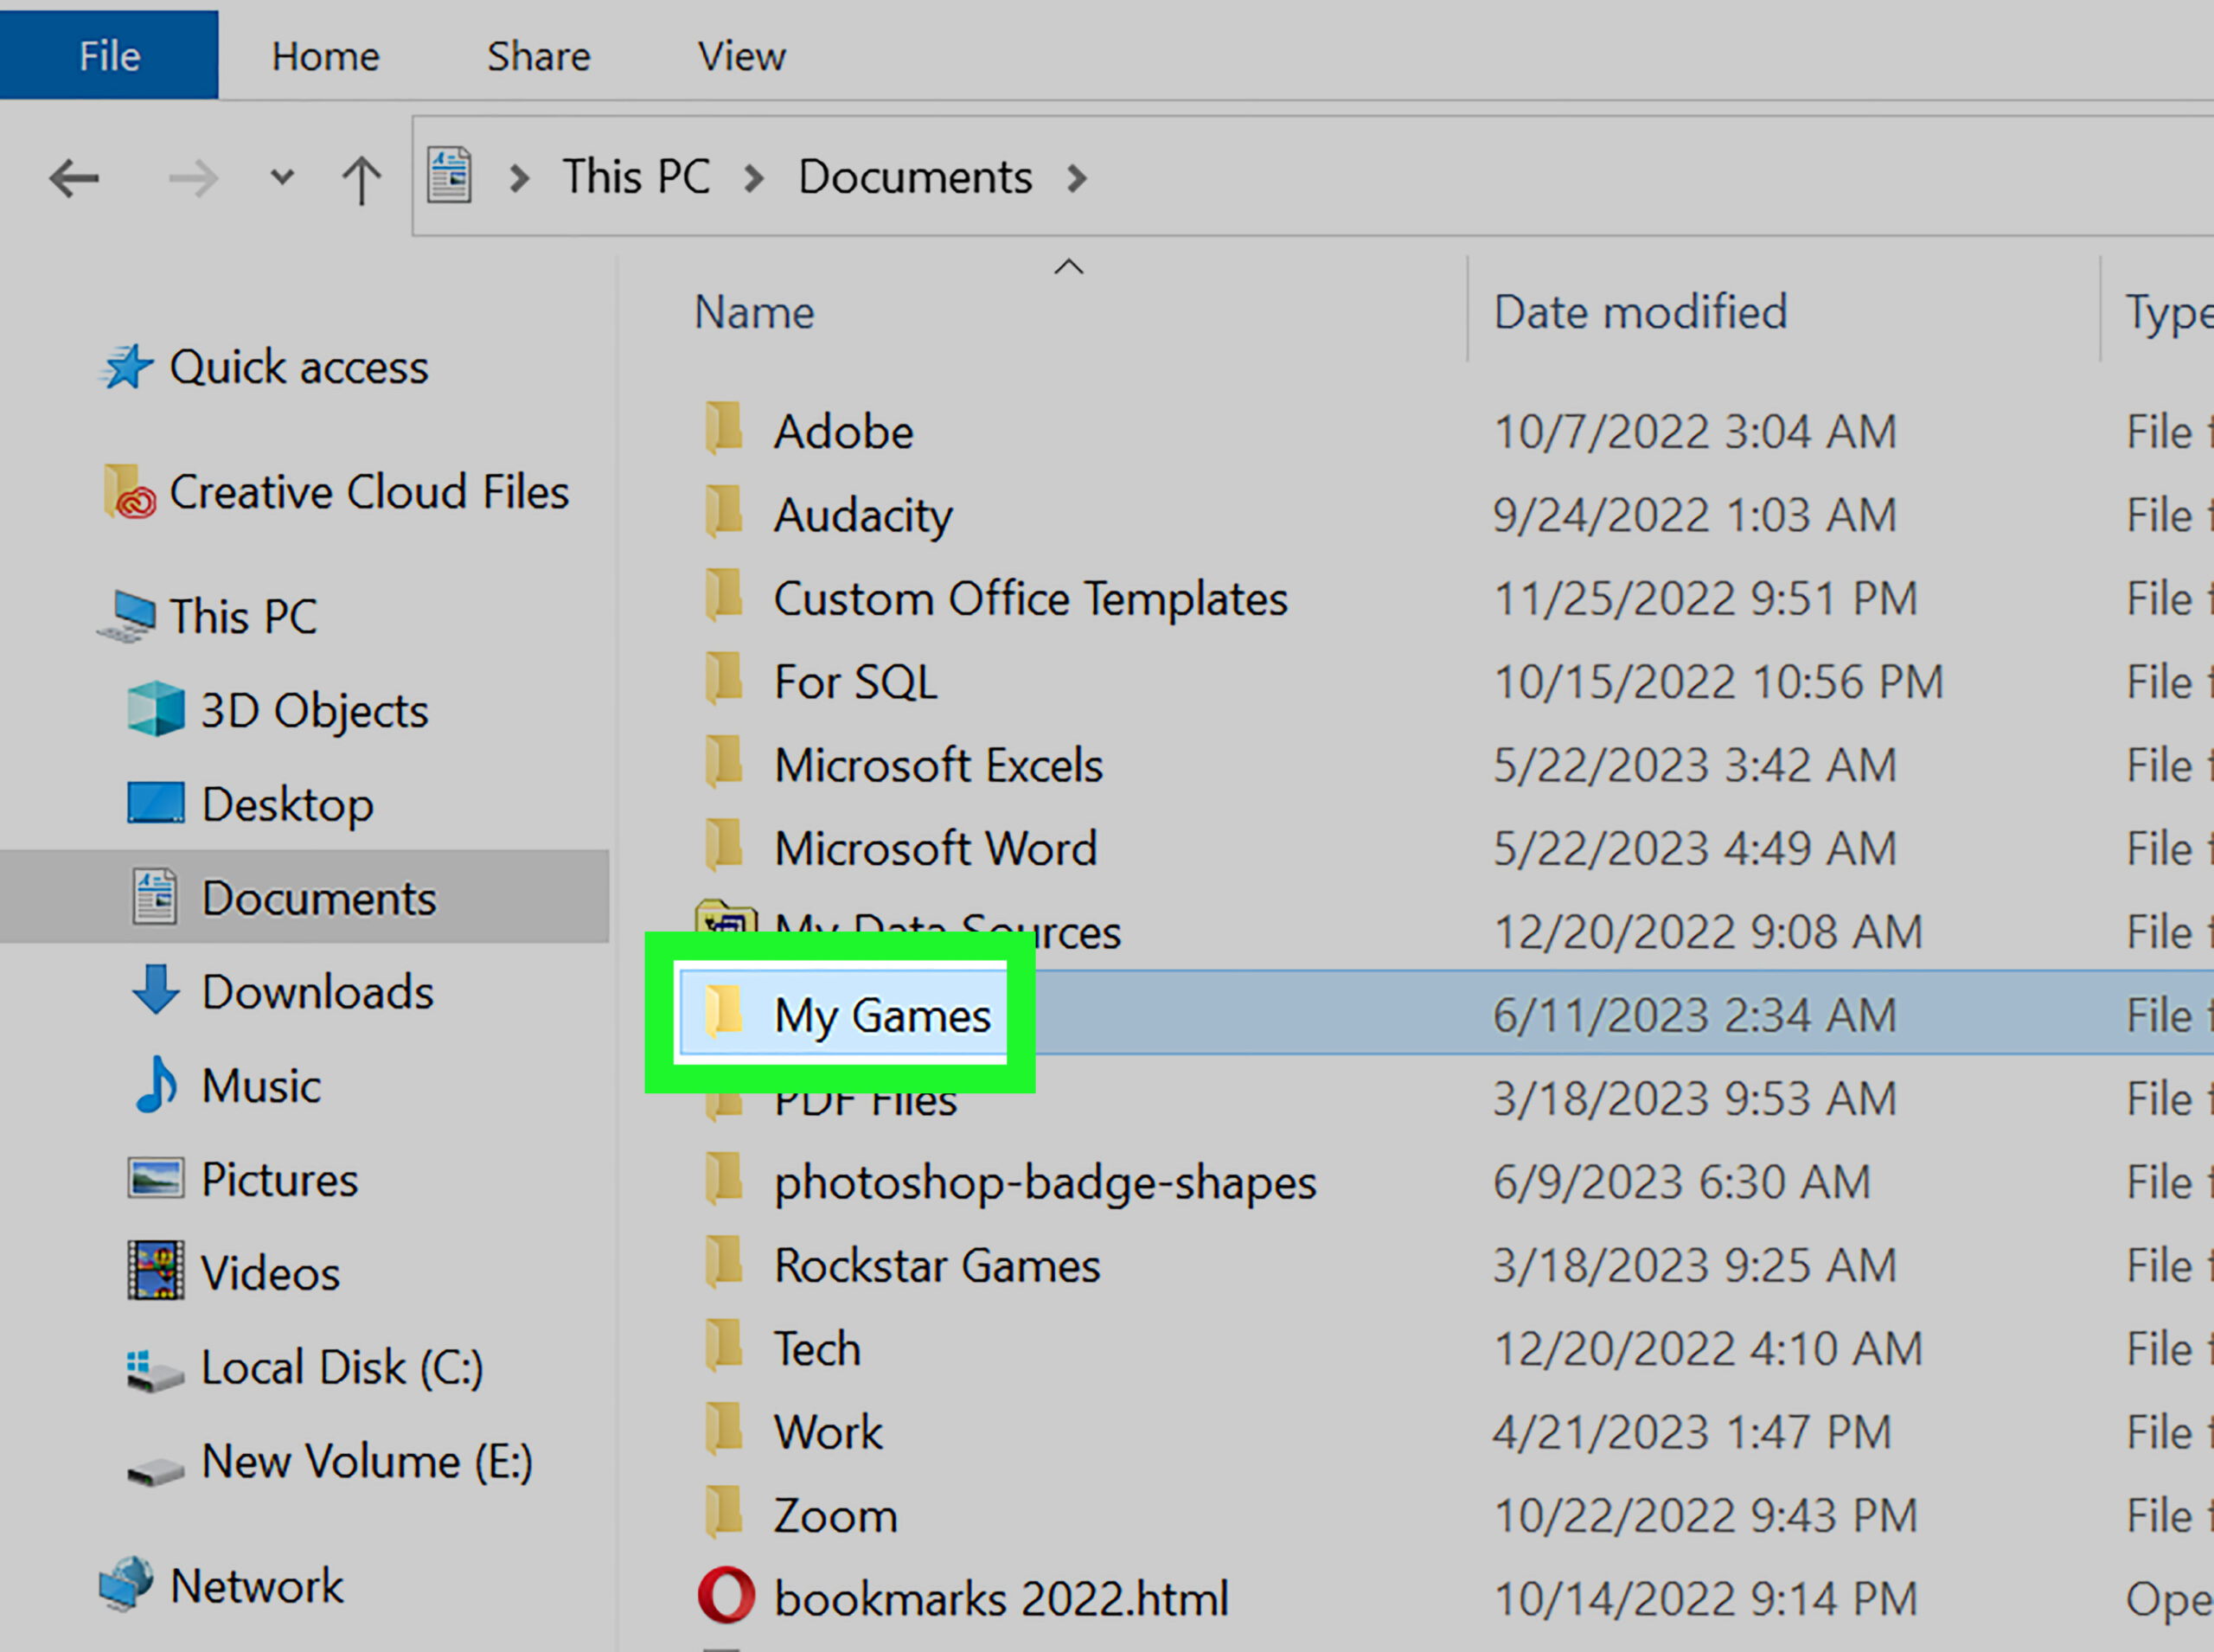Sort by Date modified column header
This screenshot has height=1652, width=2214.
(1639, 313)
